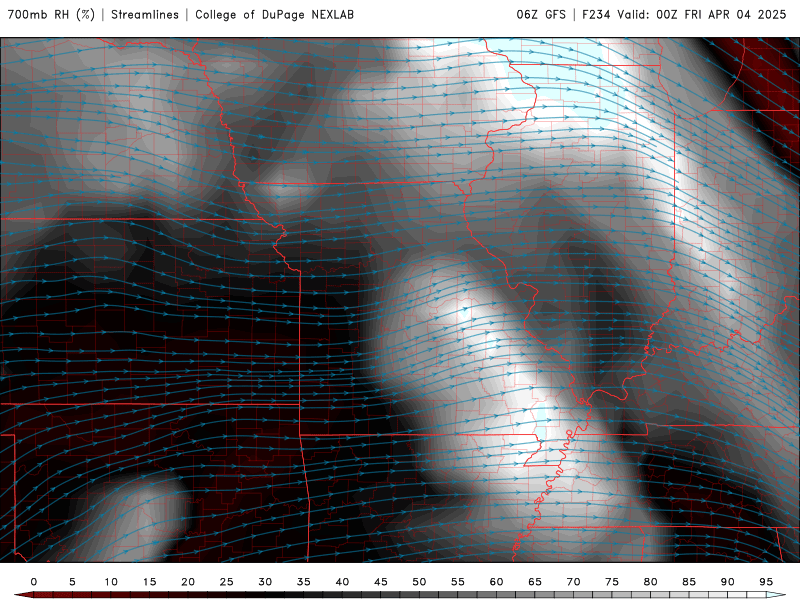The image size is (800, 600).
Task: Click color bar segment between 90 and 95
Action: [x=746, y=595]
